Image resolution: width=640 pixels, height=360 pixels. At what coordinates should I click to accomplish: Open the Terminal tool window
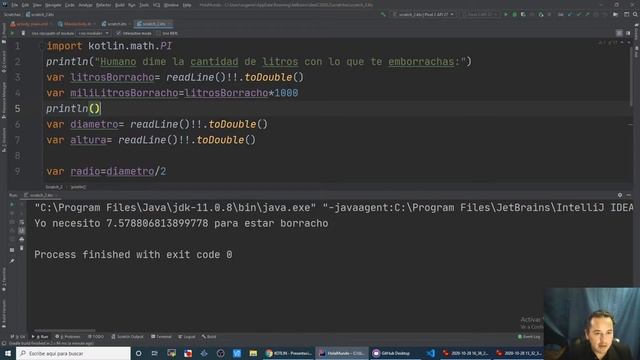(162, 337)
